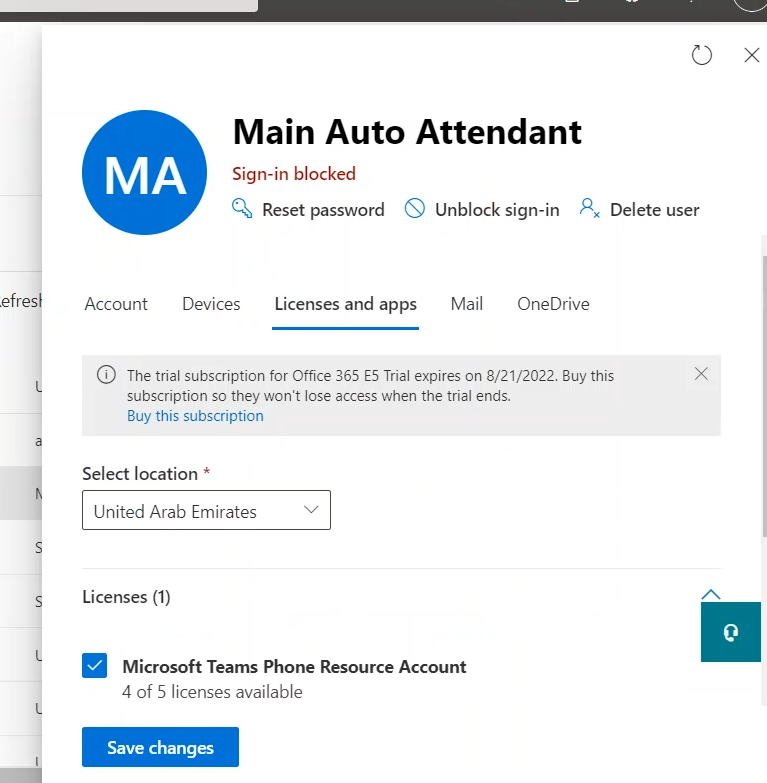Click the Reset password key icon

pyautogui.click(x=242, y=209)
